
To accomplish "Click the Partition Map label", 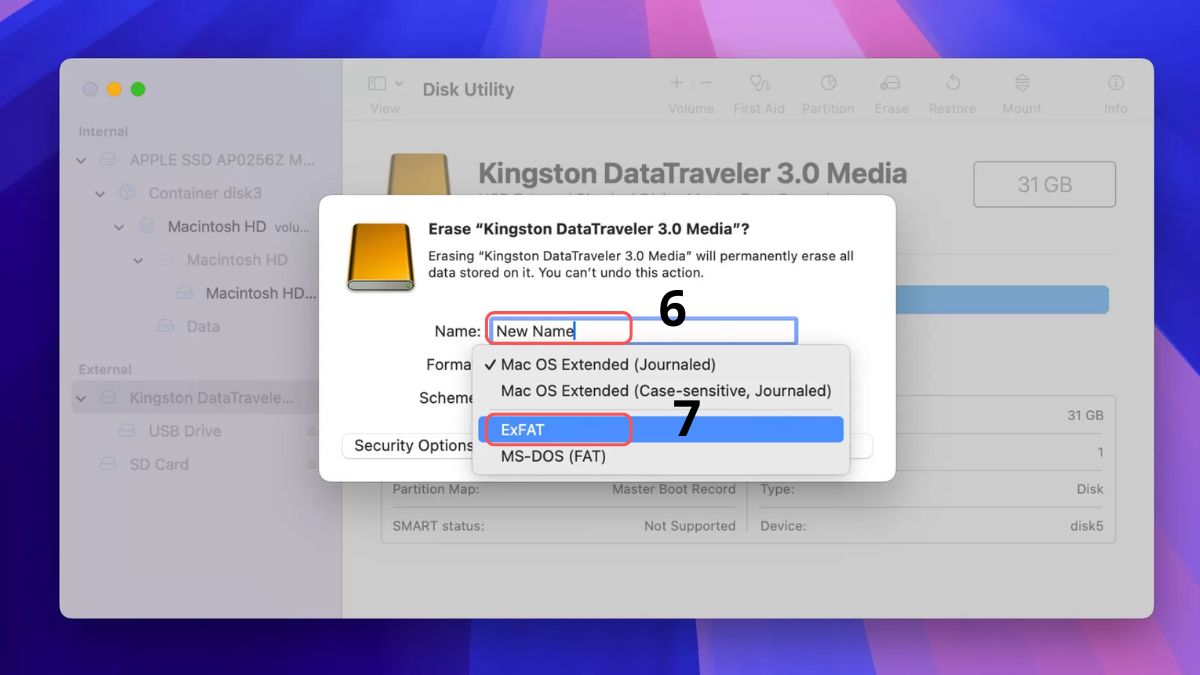I will pyautogui.click(x=436, y=490).
